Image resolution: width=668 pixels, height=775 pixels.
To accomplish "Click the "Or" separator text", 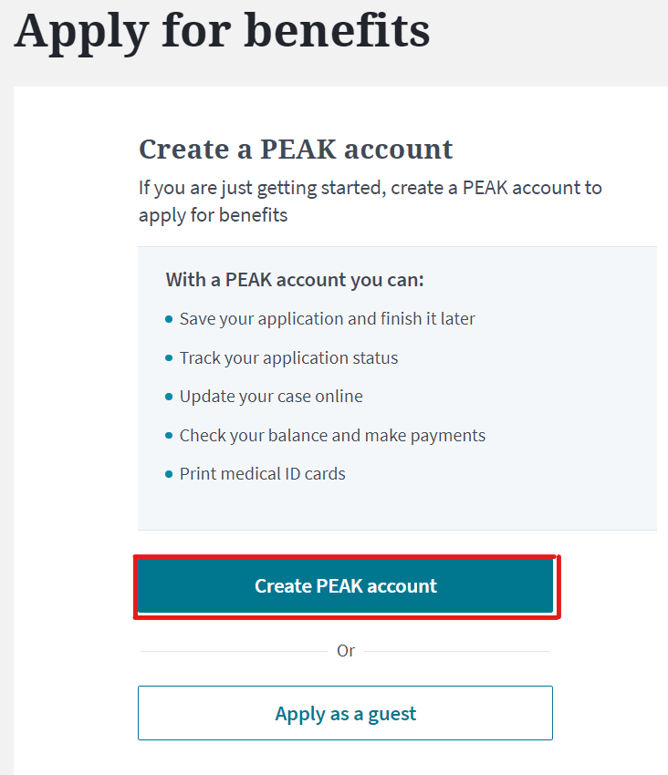I will 345,651.
